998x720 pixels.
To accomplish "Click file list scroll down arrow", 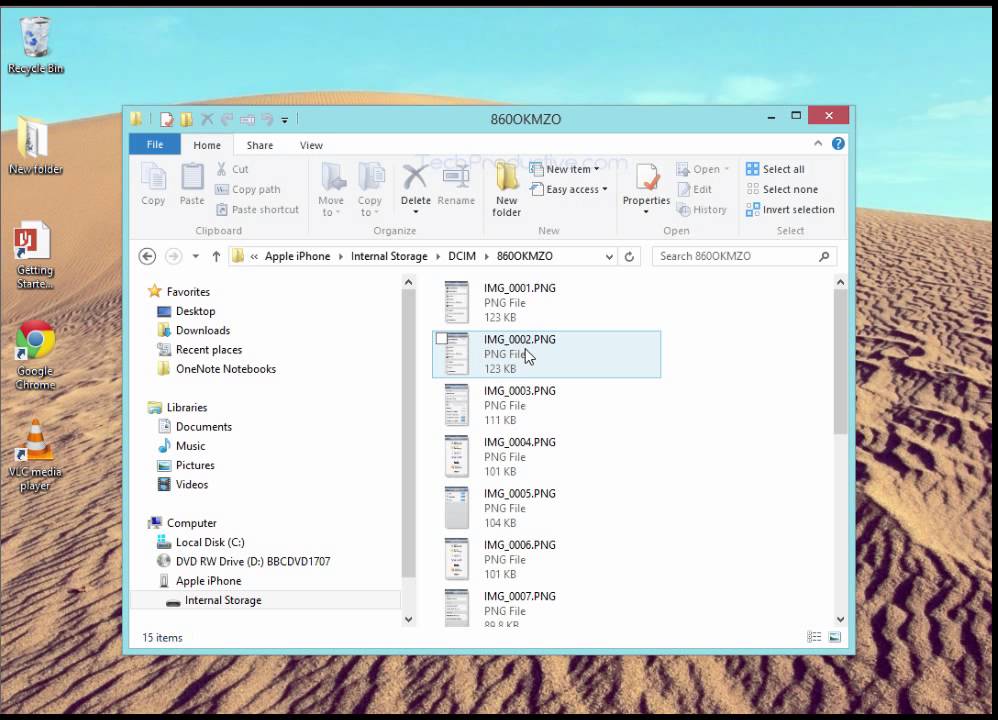I will (840, 619).
